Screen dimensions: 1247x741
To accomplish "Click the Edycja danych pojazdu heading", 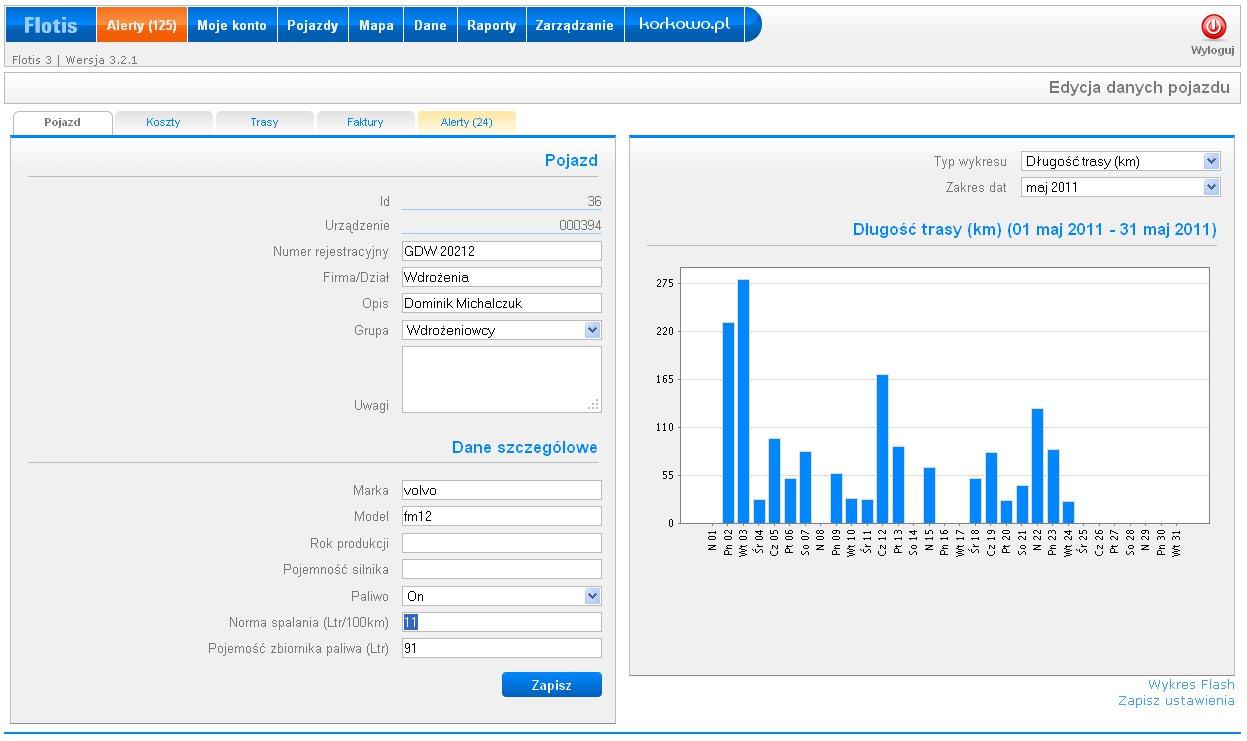I will (x=1139, y=88).
